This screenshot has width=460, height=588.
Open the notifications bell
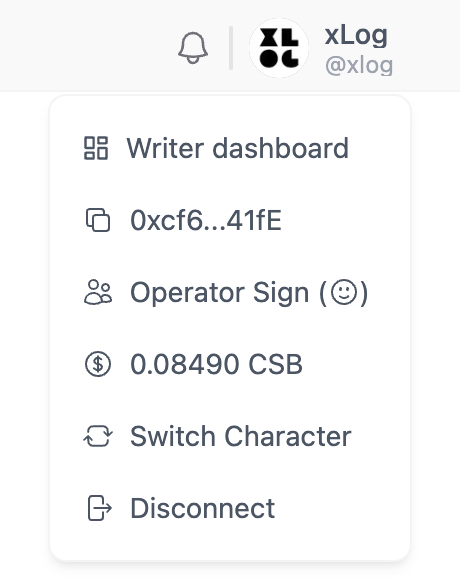[193, 48]
